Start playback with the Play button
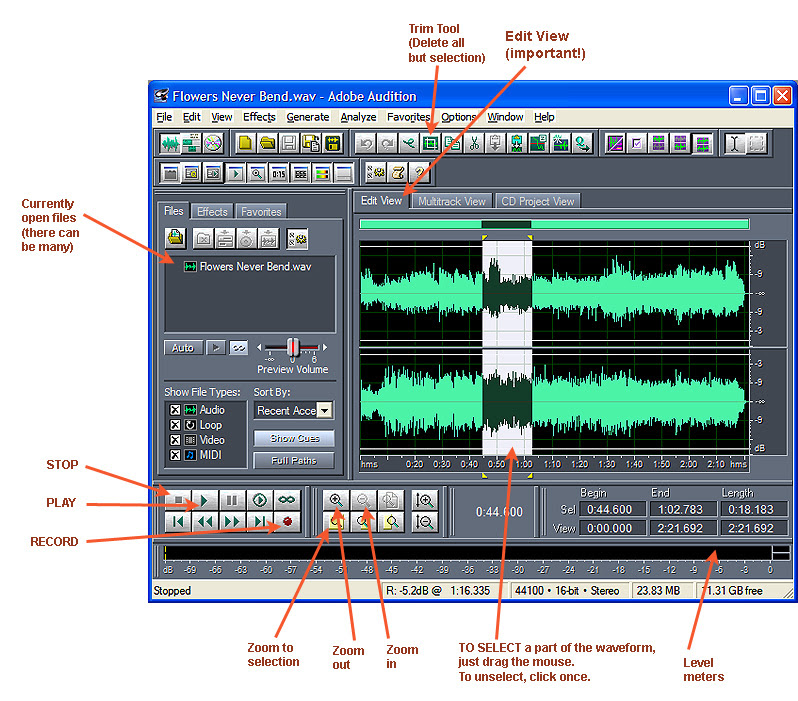This screenshot has width=798, height=701. [205, 500]
